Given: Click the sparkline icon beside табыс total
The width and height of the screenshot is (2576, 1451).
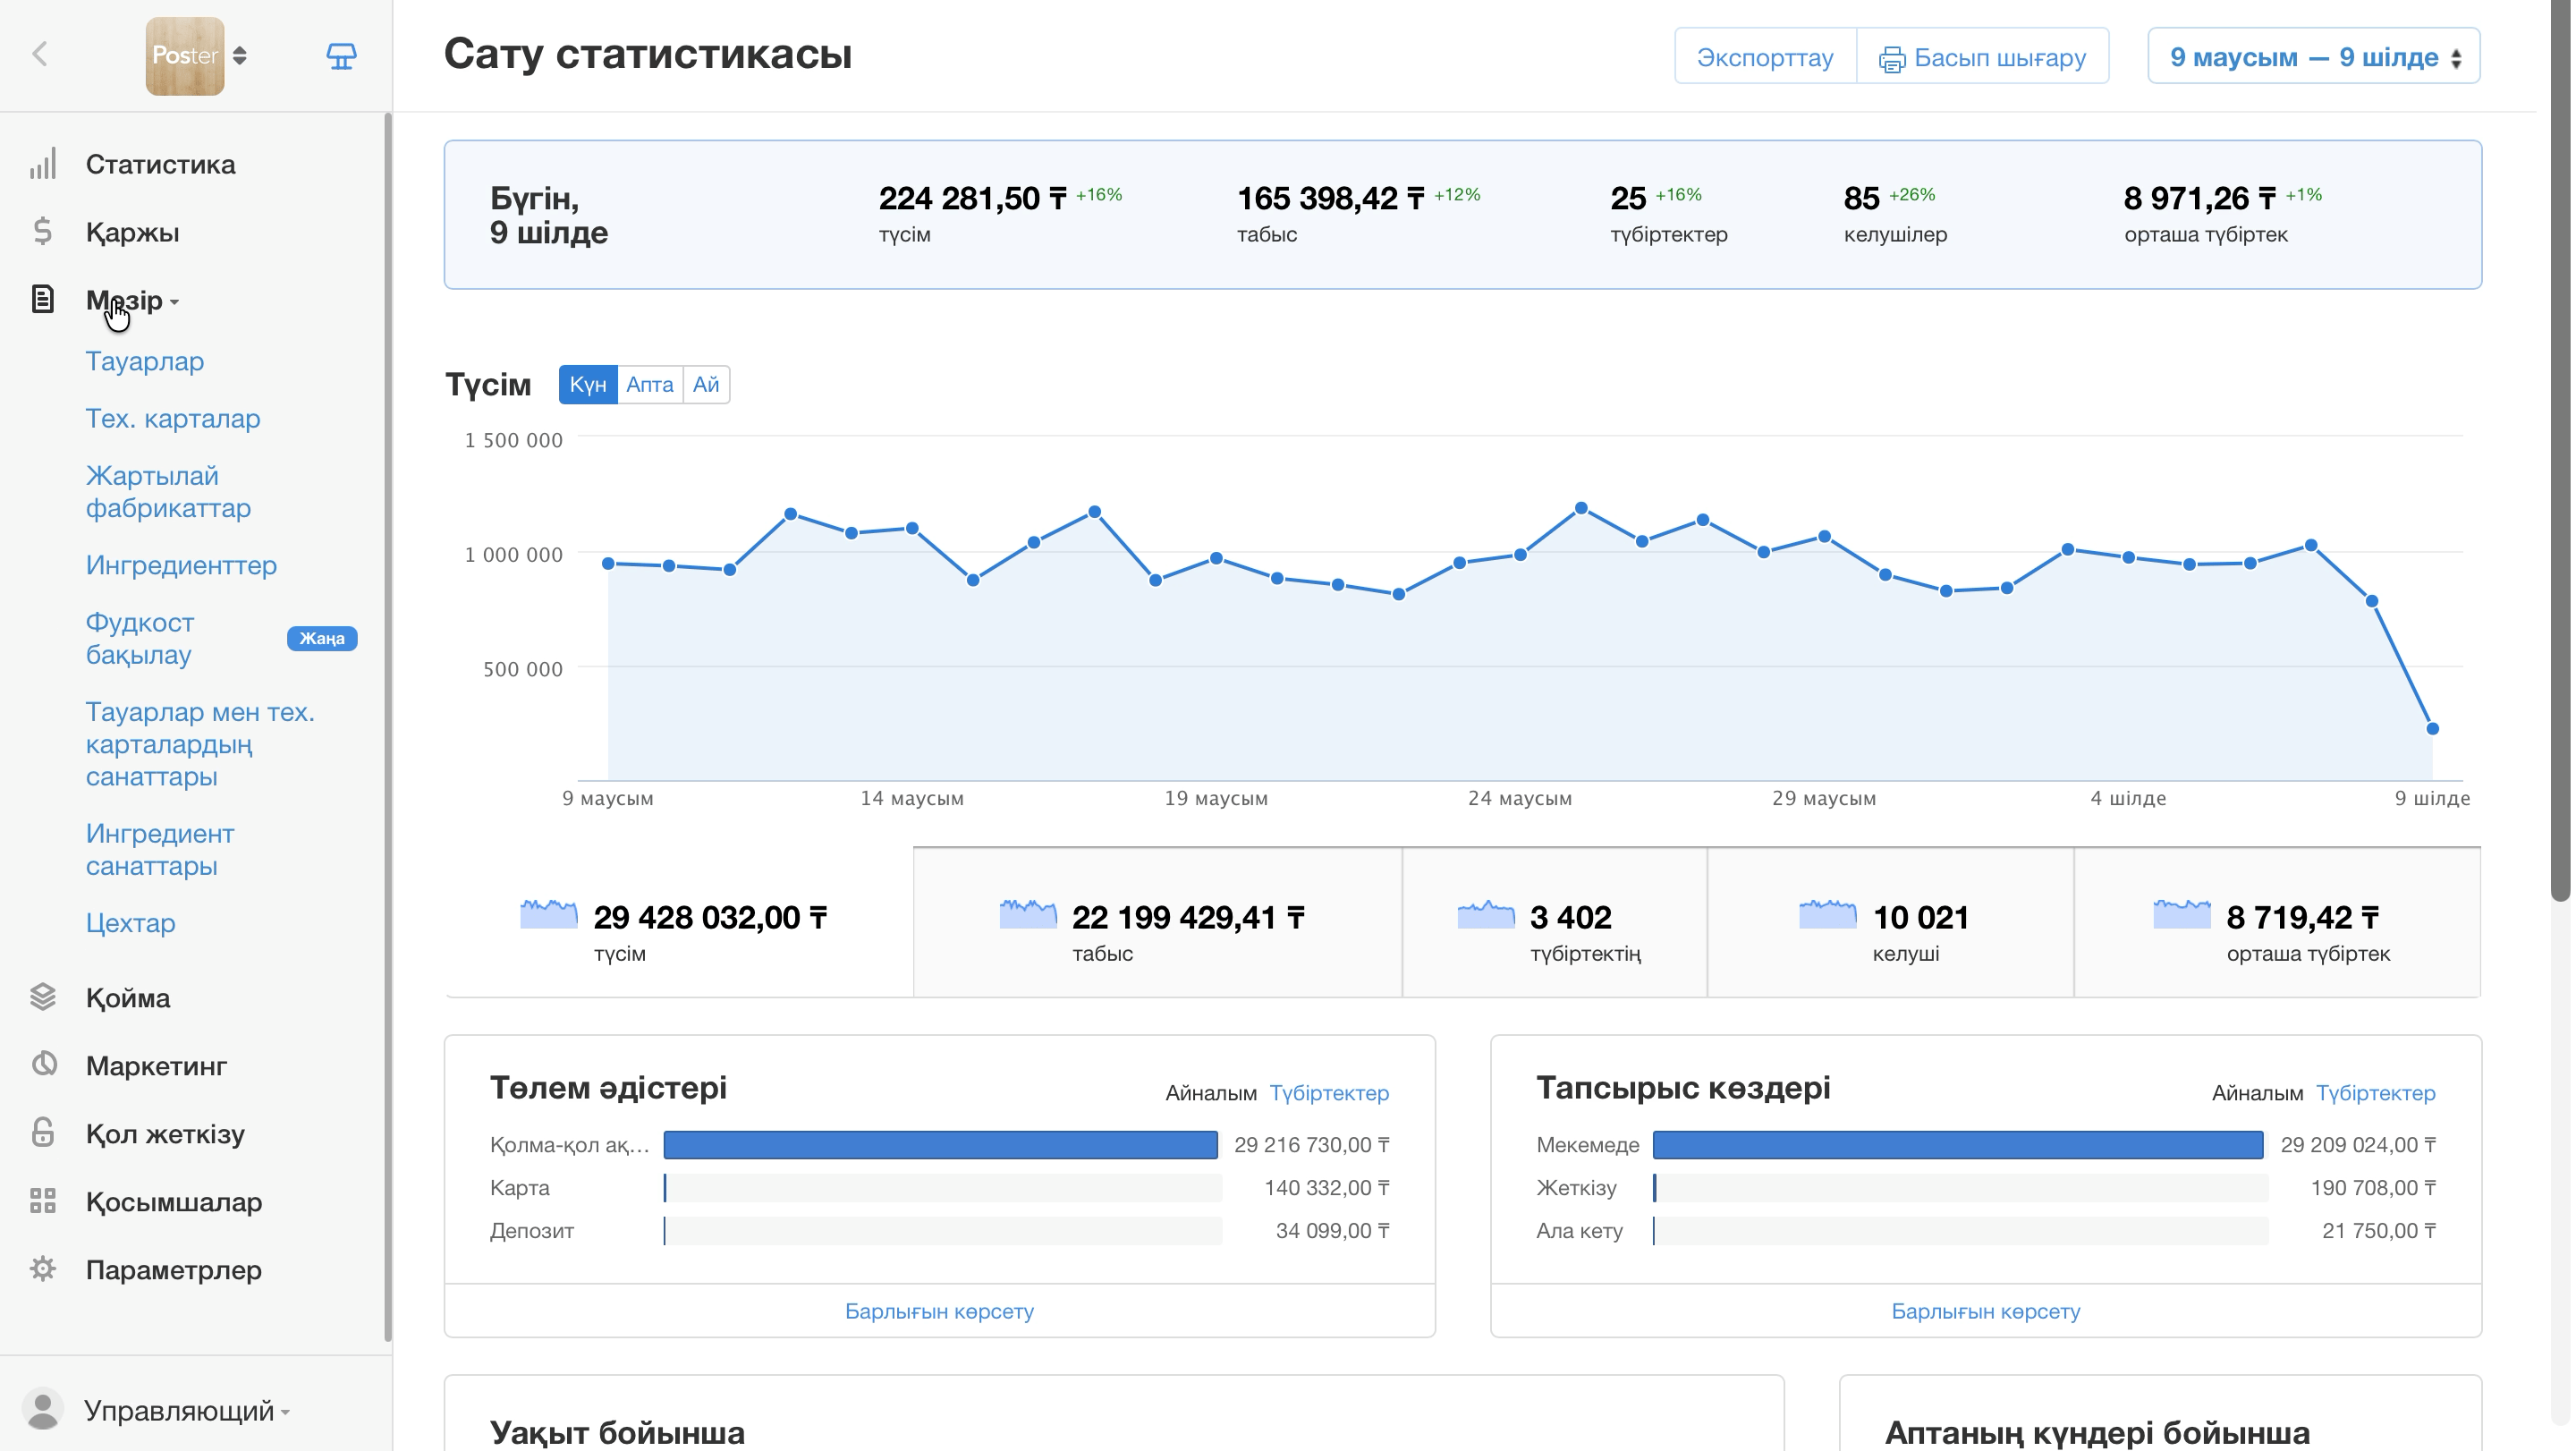Looking at the screenshot, I should 1028,914.
